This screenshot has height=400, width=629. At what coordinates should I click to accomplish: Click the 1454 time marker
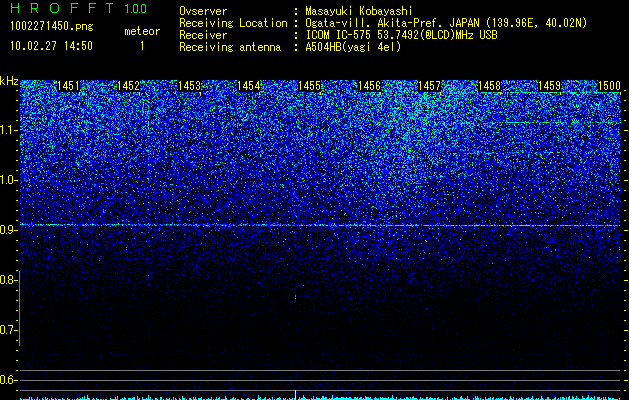coord(249,86)
